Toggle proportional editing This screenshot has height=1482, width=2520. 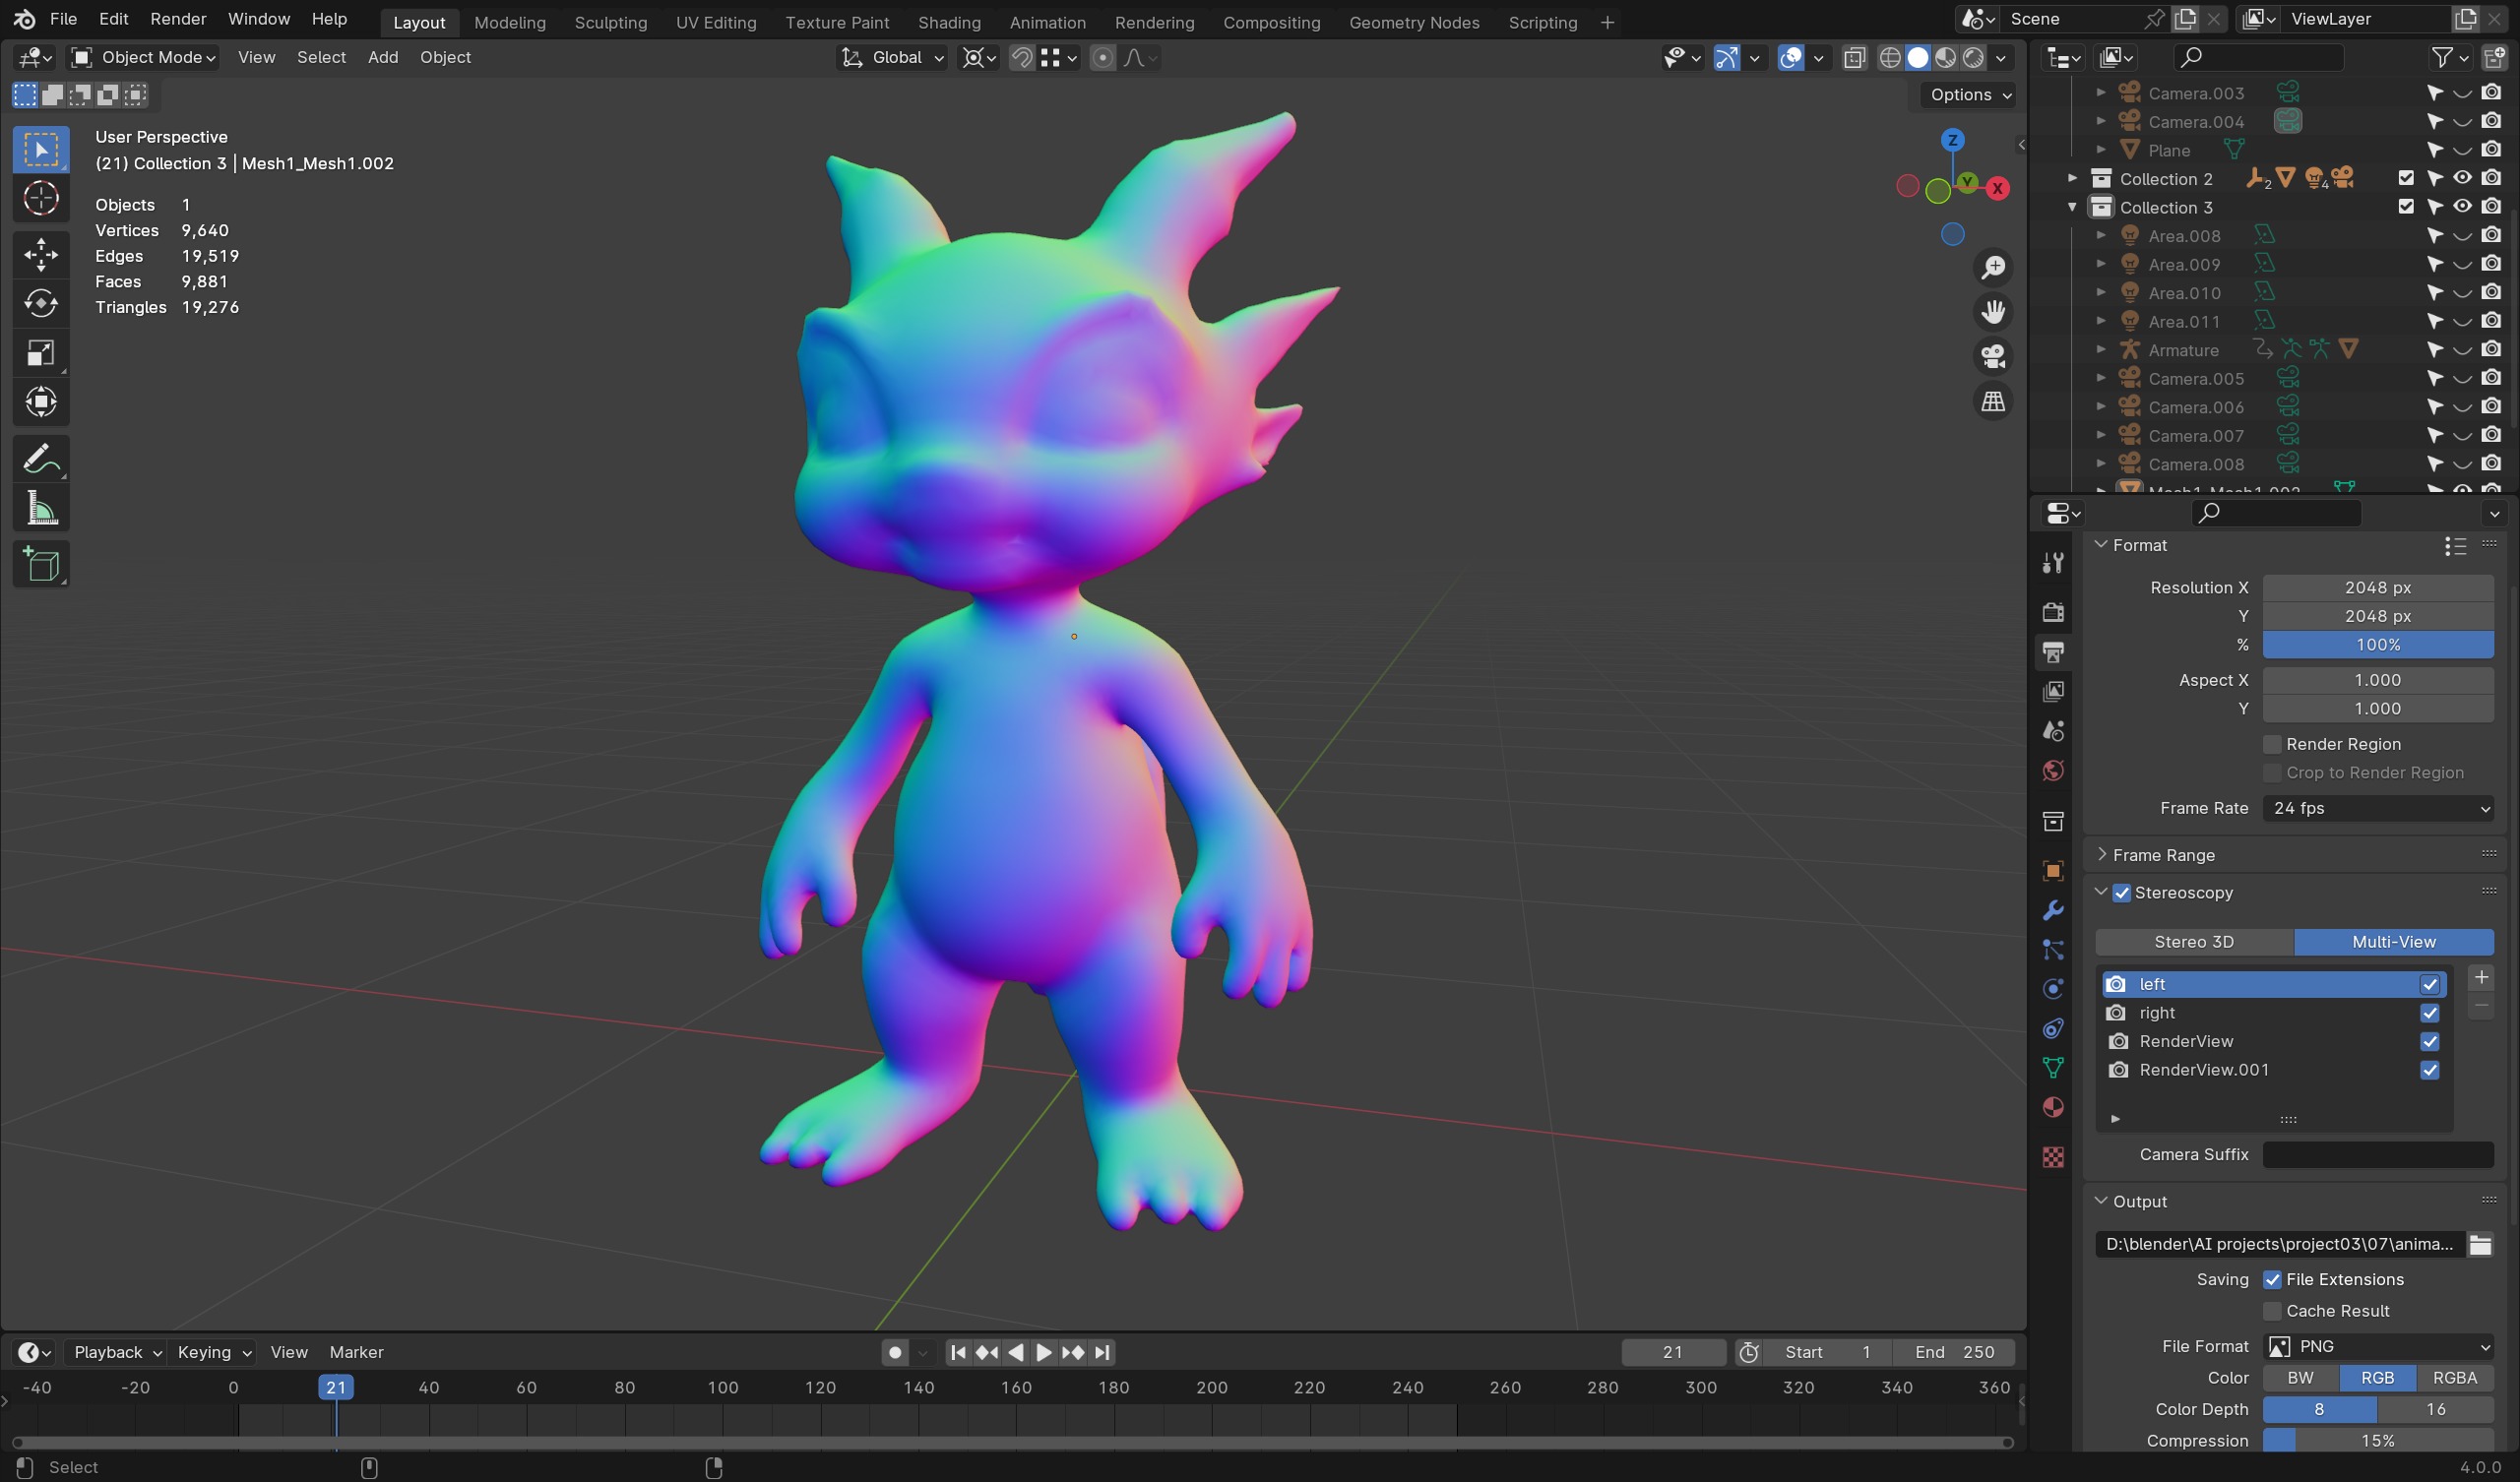click(1102, 58)
